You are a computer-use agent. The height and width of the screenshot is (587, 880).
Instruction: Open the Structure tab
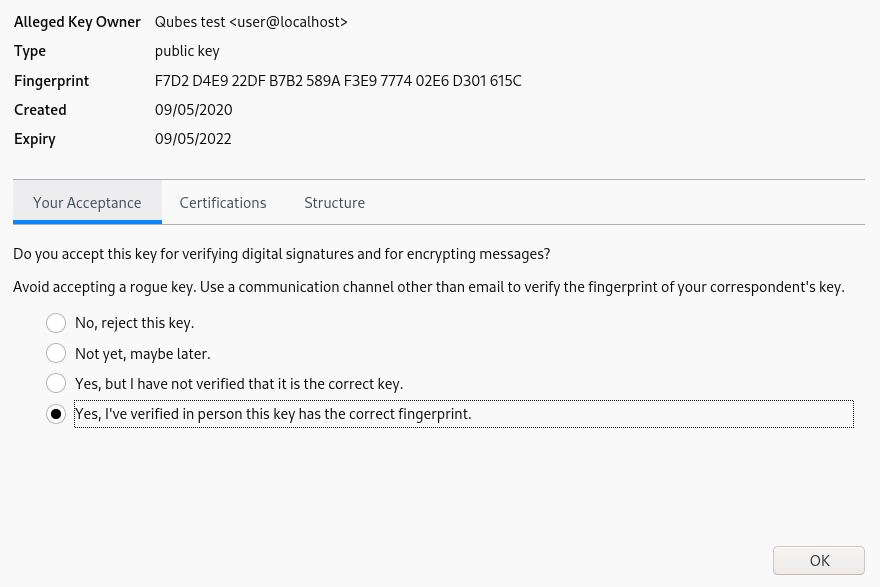[x=334, y=203]
